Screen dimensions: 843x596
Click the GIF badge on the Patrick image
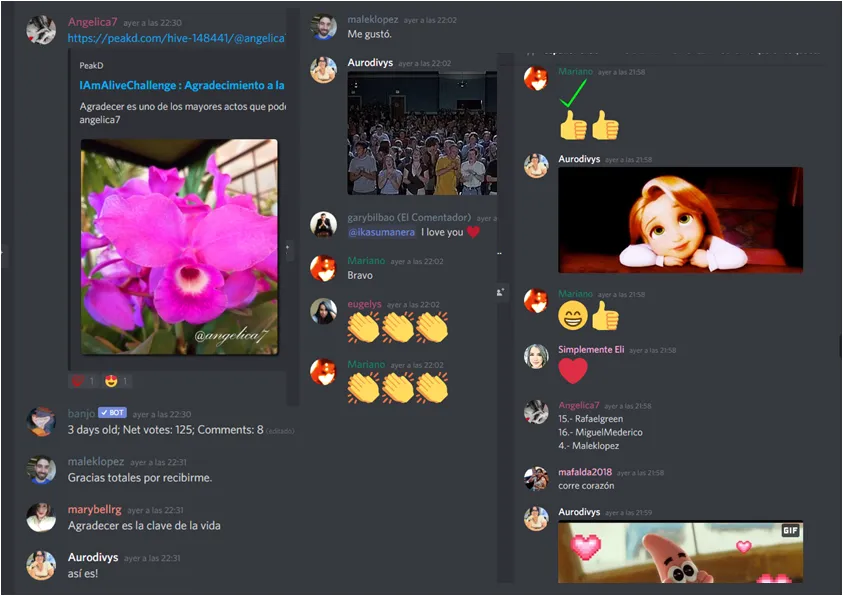[790, 531]
